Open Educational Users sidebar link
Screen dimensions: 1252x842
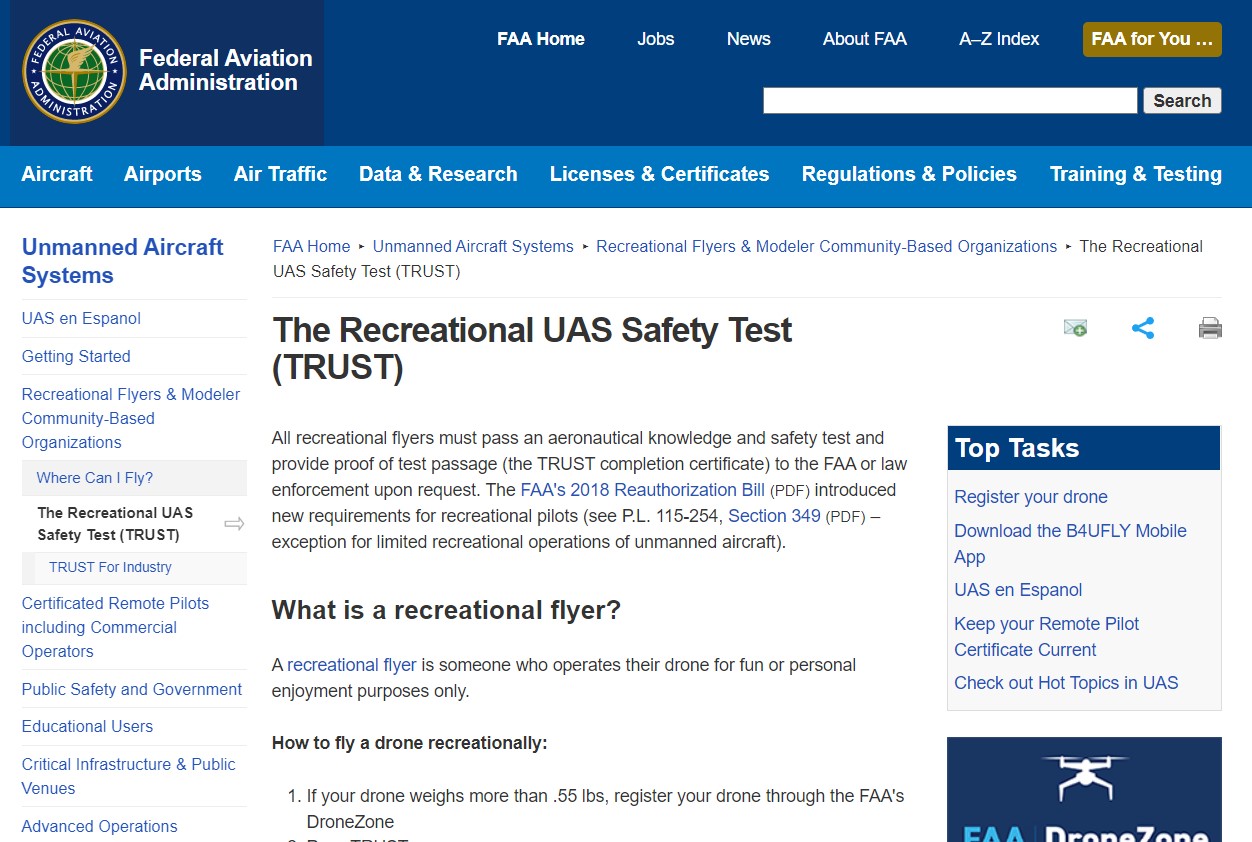coord(87,726)
